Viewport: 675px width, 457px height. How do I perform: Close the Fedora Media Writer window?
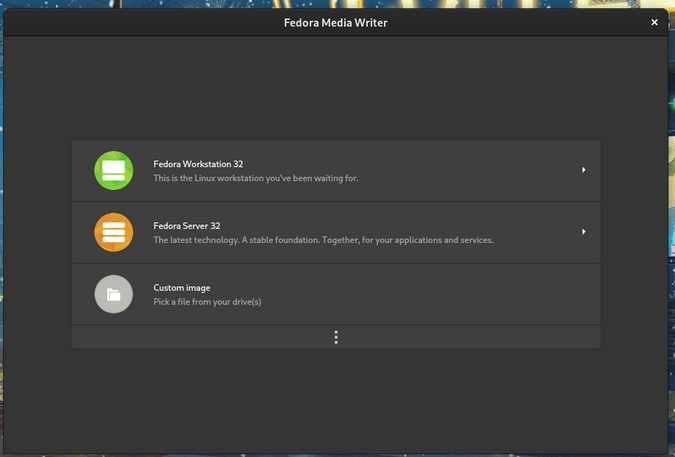[654, 22]
